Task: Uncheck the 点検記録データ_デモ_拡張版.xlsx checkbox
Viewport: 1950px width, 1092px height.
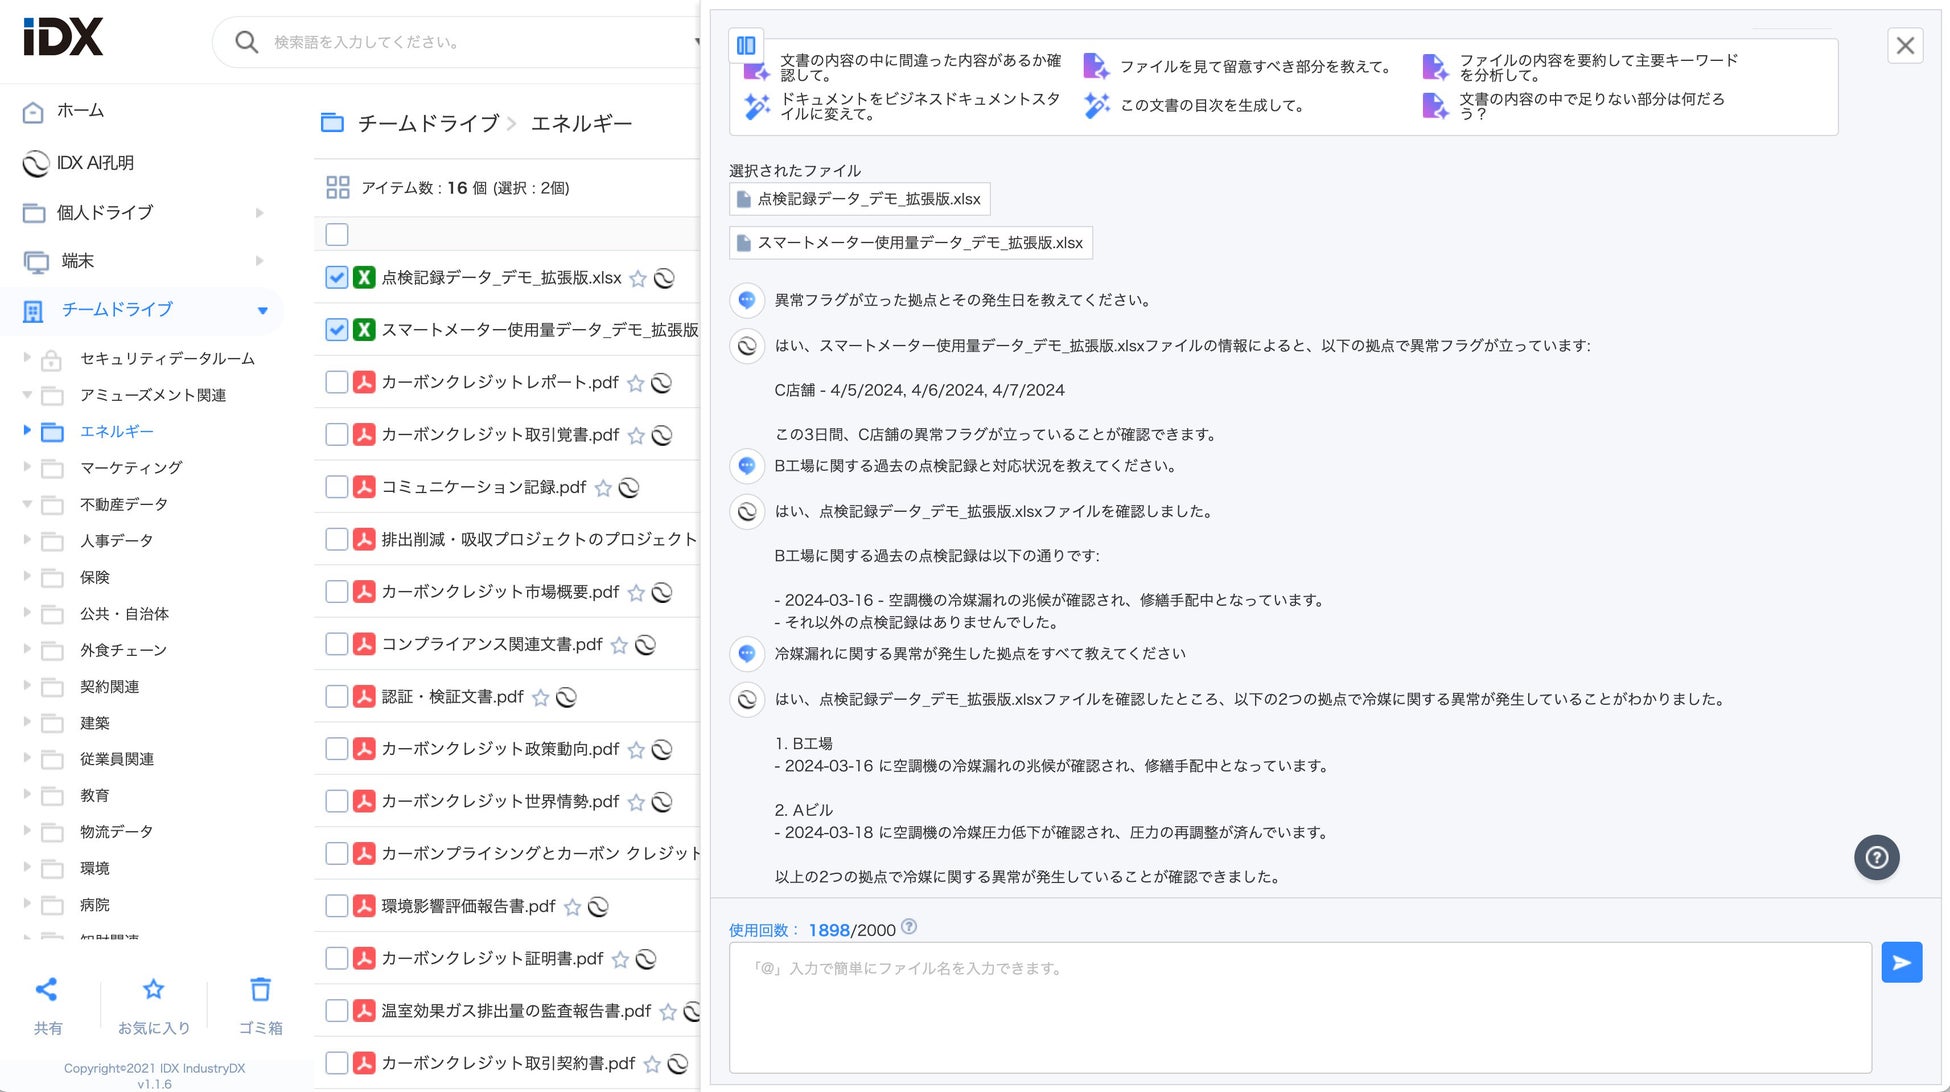Action: pos(337,278)
